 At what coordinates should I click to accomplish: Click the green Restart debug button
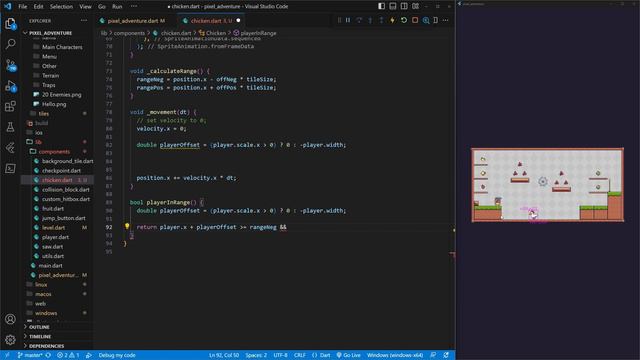point(404,20)
